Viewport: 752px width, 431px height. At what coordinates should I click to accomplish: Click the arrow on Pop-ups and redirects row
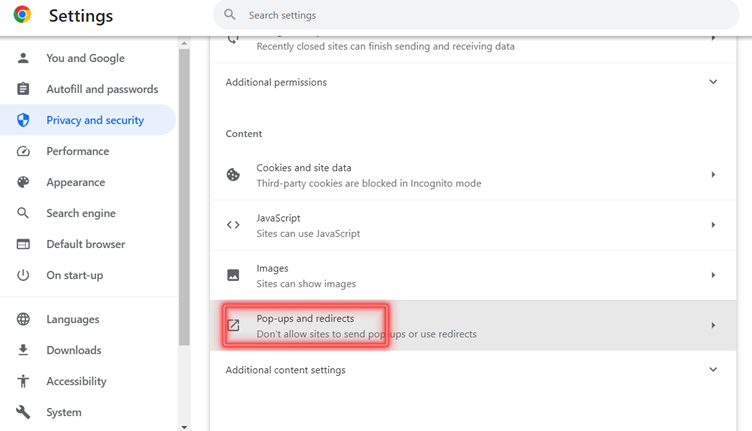(713, 326)
